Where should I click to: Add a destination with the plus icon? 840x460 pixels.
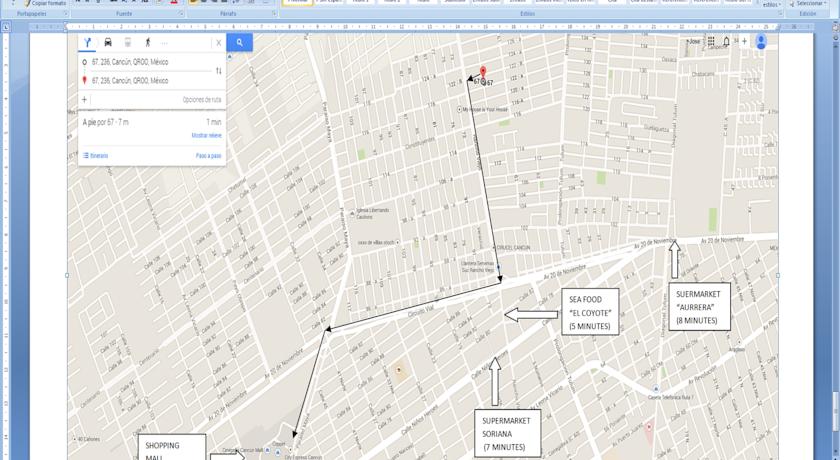click(x=84, y=100)
